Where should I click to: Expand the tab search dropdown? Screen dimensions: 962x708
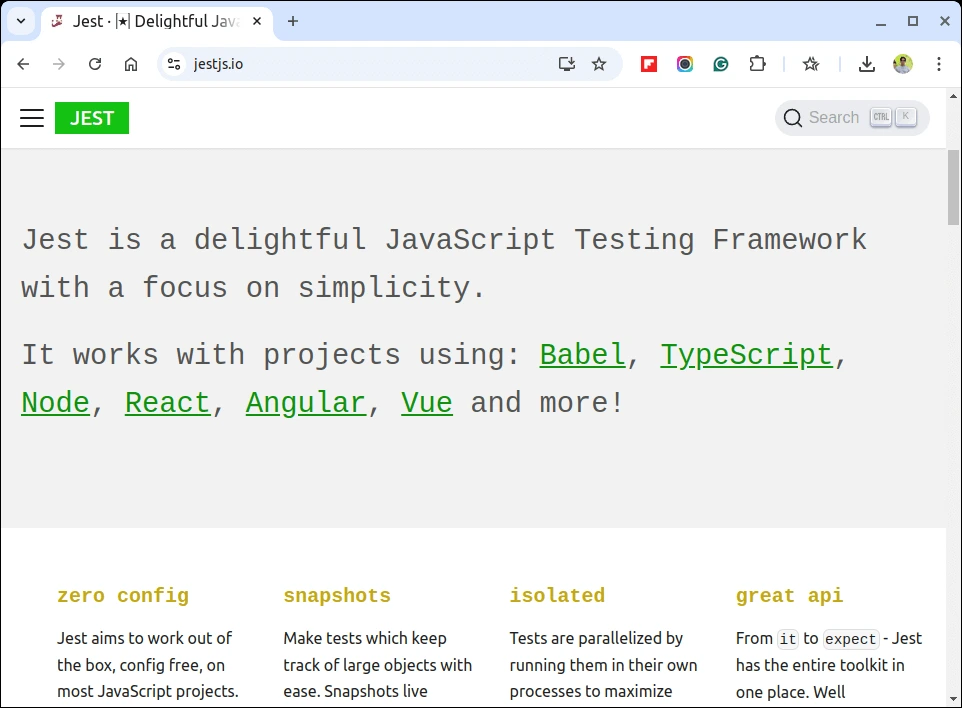pos(21,21)
